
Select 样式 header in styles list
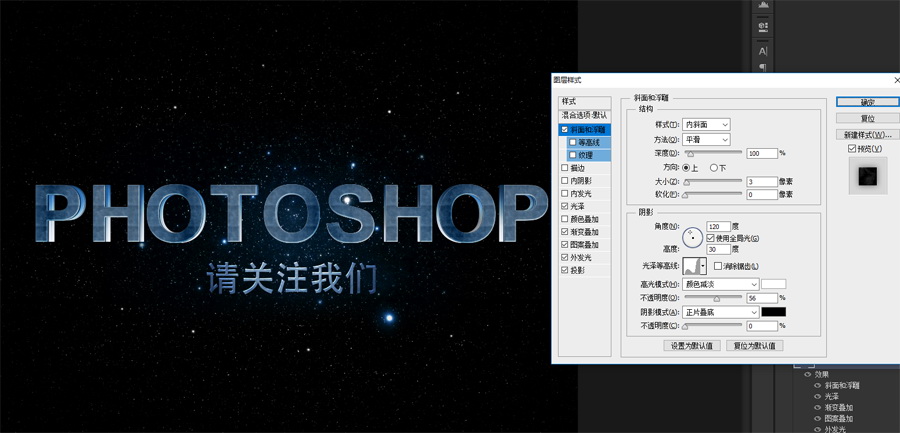point(584,102)
